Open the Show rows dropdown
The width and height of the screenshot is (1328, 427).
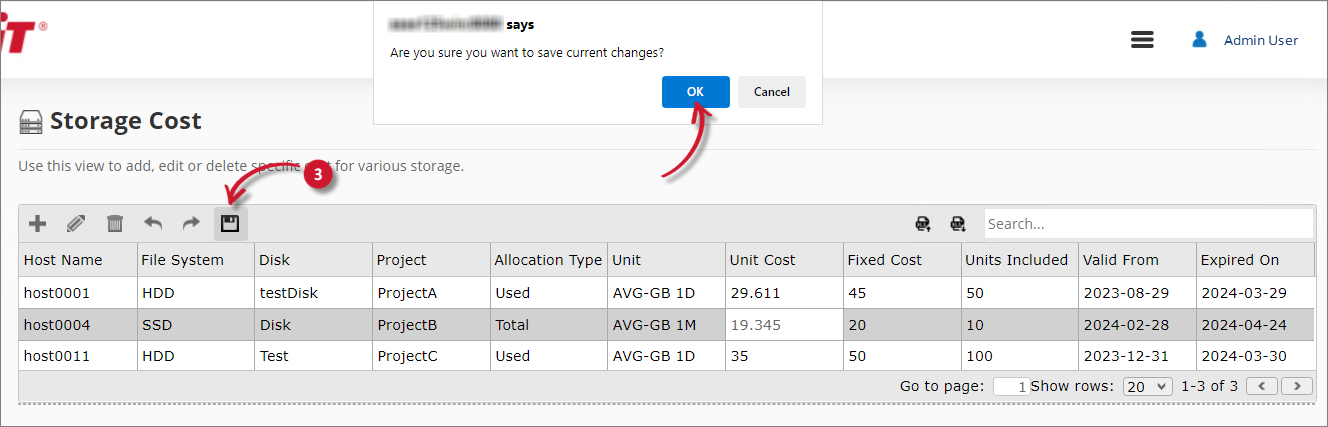[1147, 386]
